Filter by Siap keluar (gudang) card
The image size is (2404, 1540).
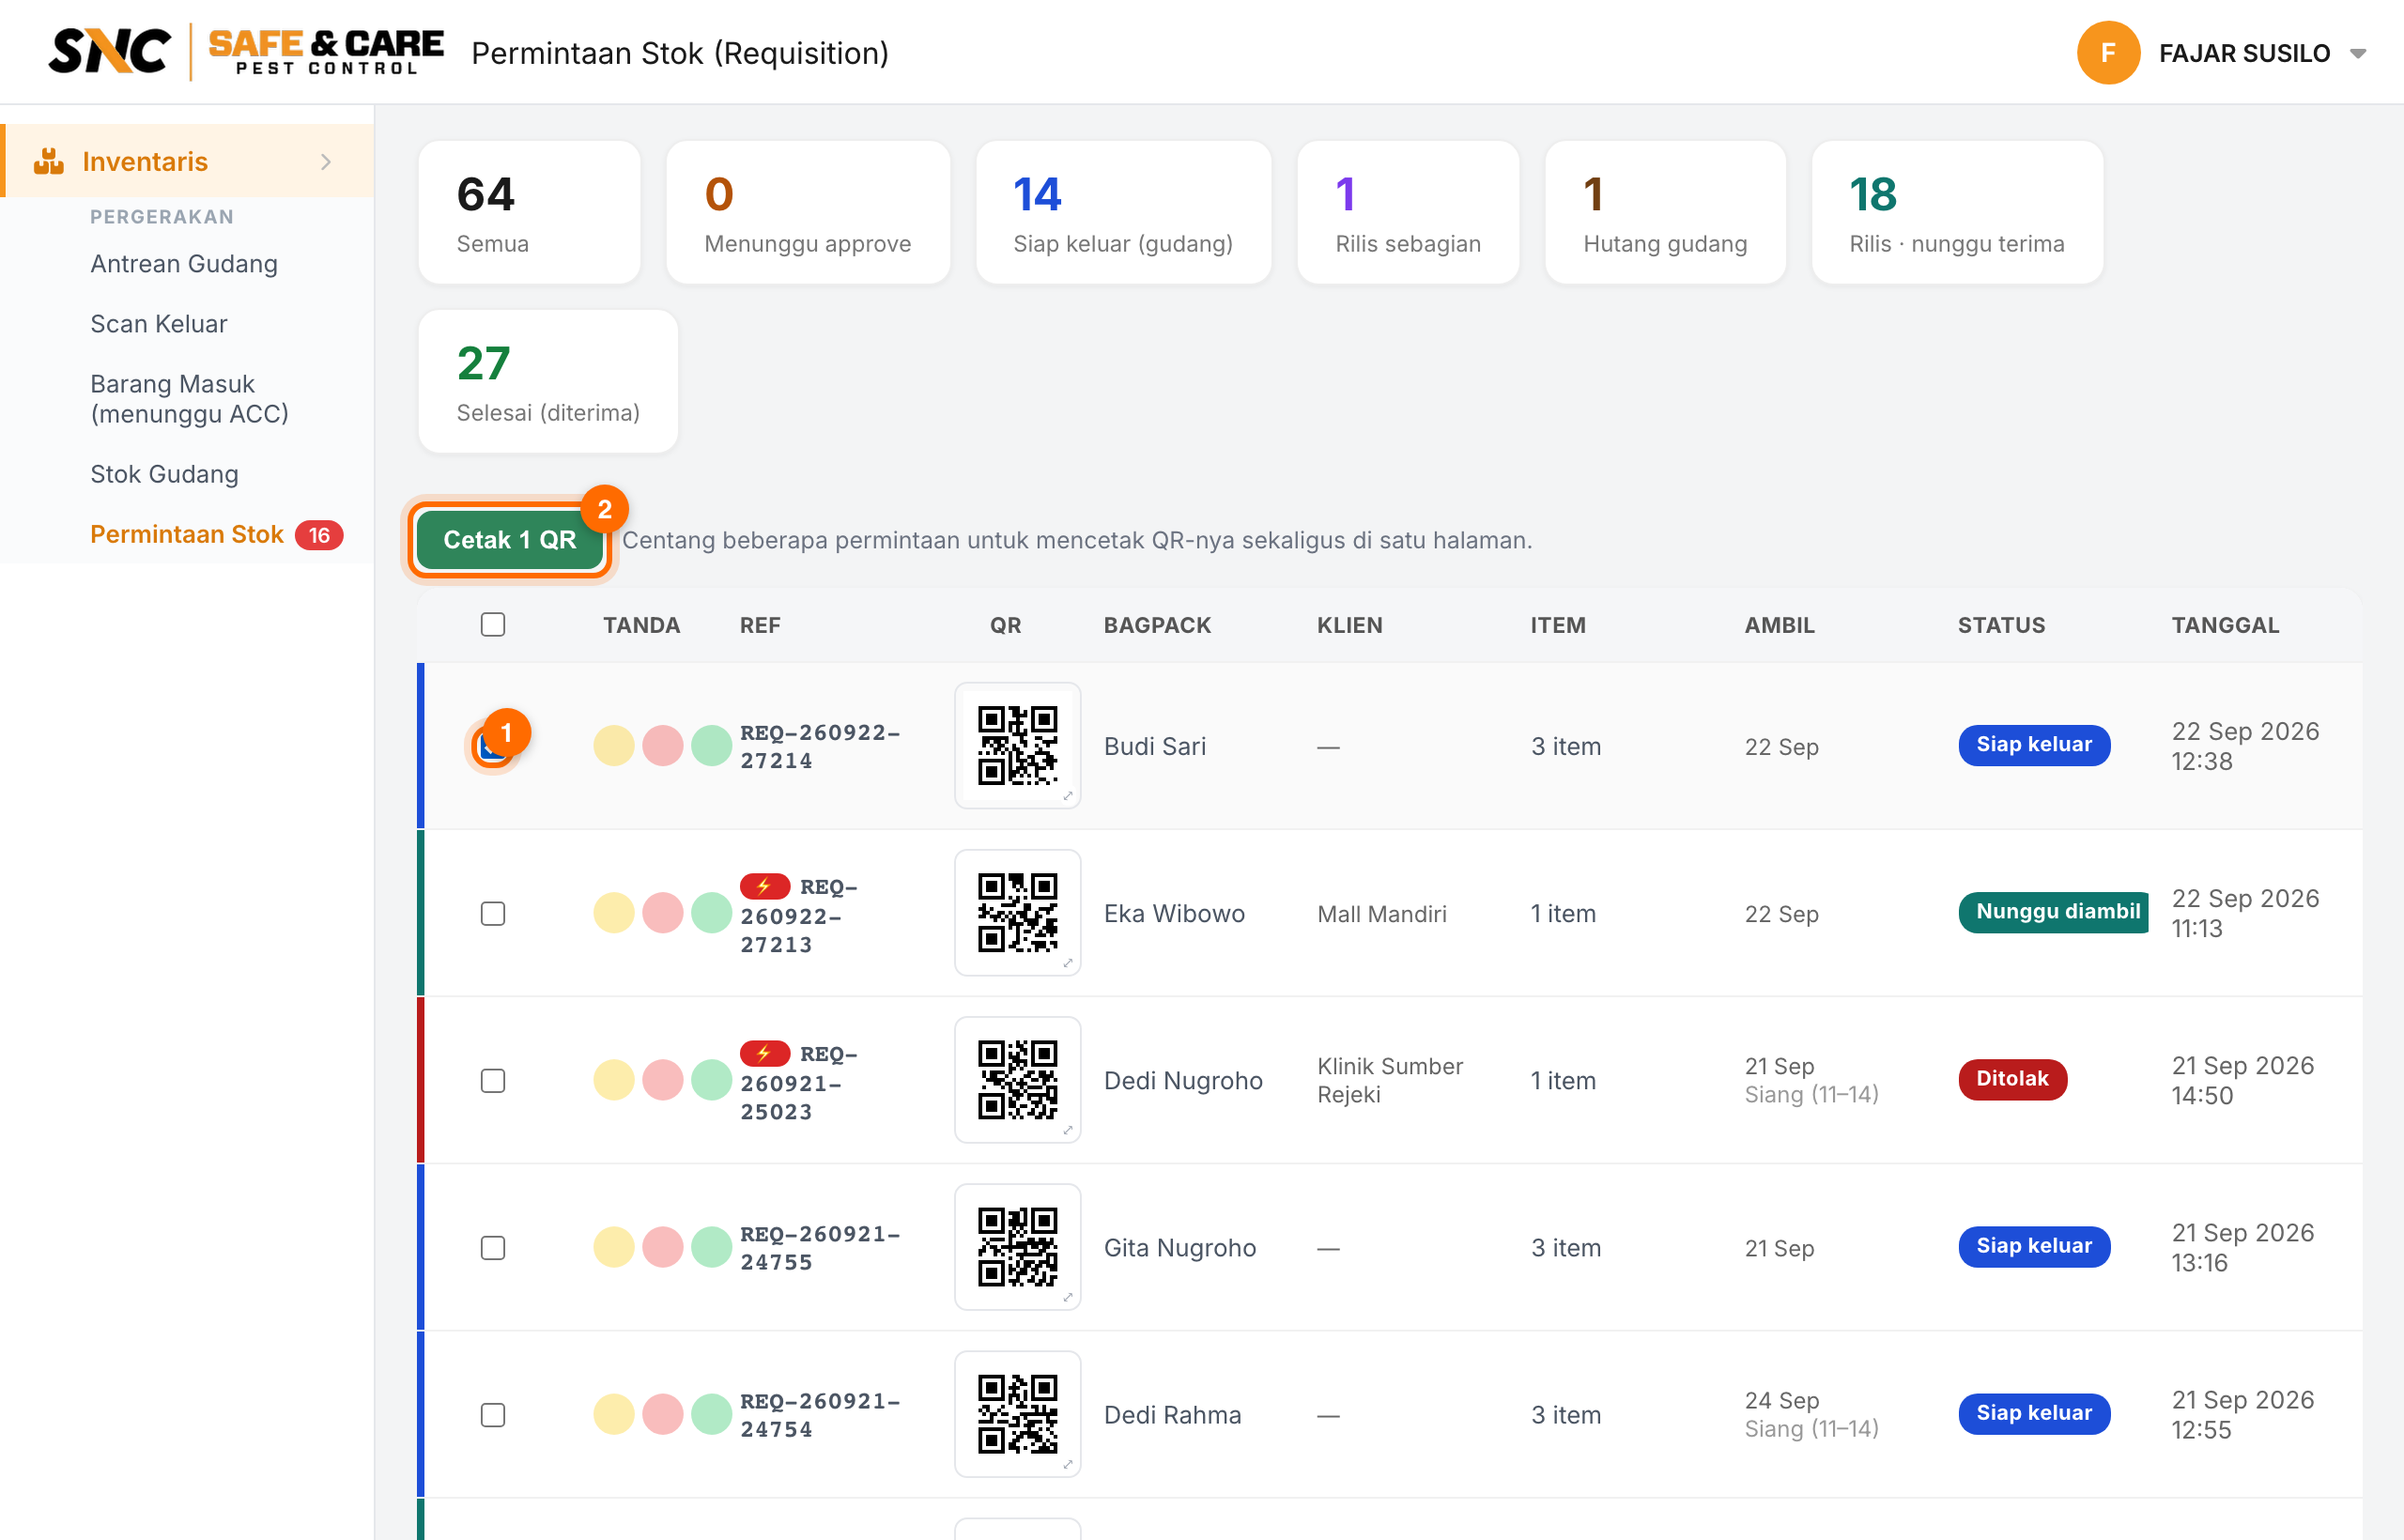[x=1123, y=212]
